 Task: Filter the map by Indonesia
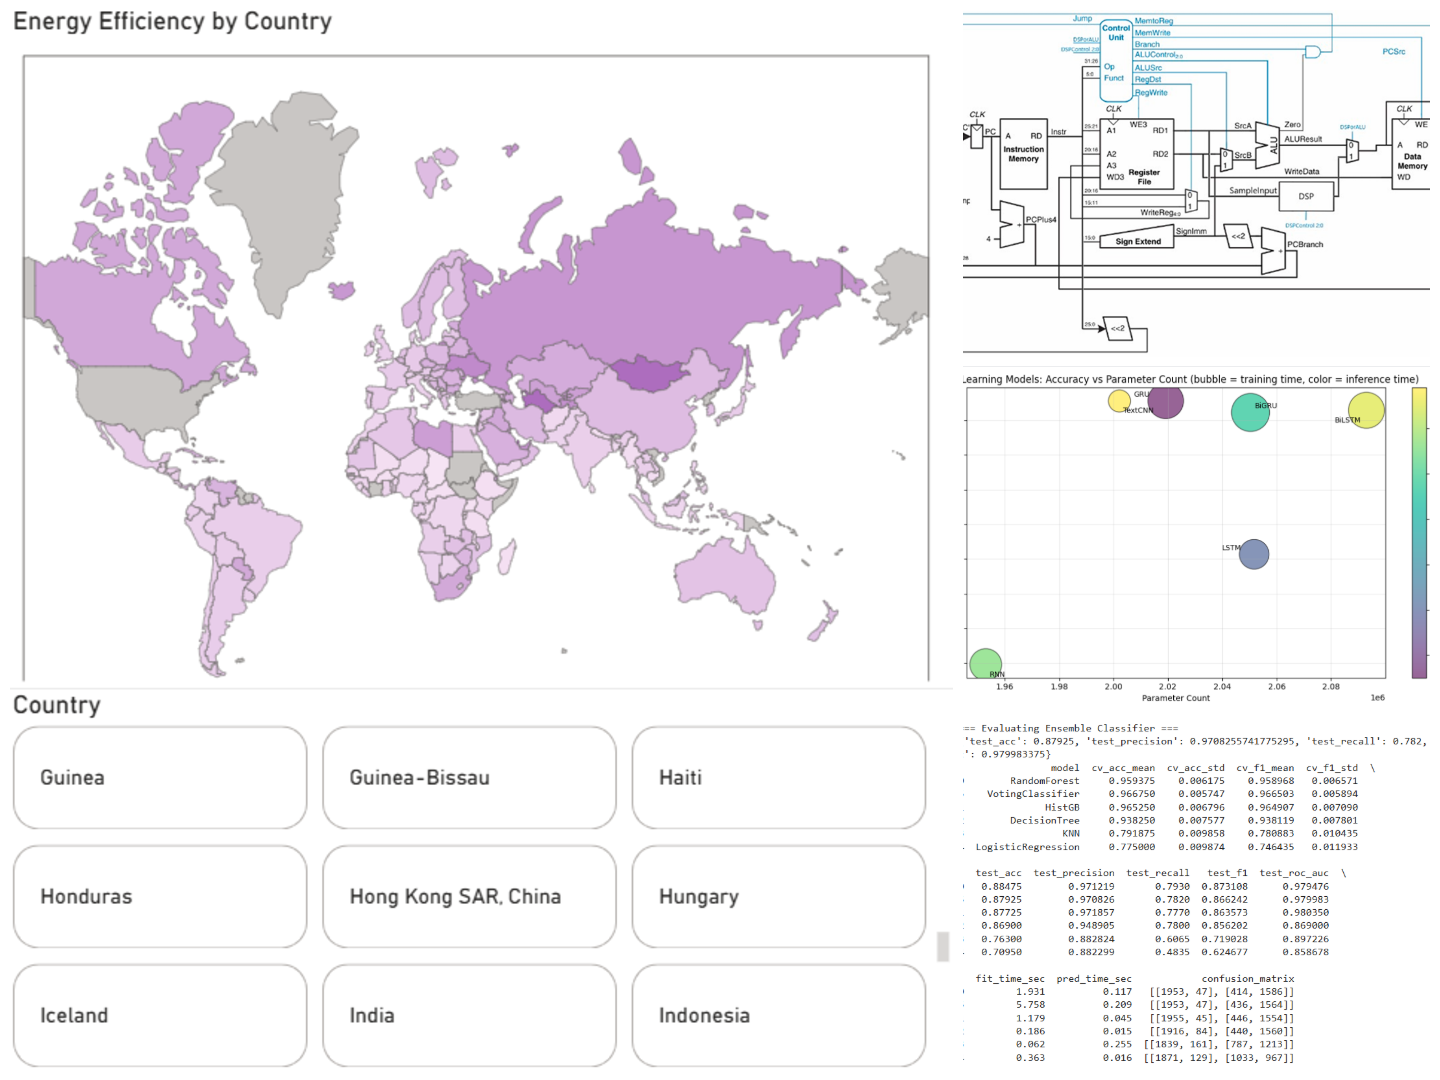pyautogui.click(x=778, y=1016)
